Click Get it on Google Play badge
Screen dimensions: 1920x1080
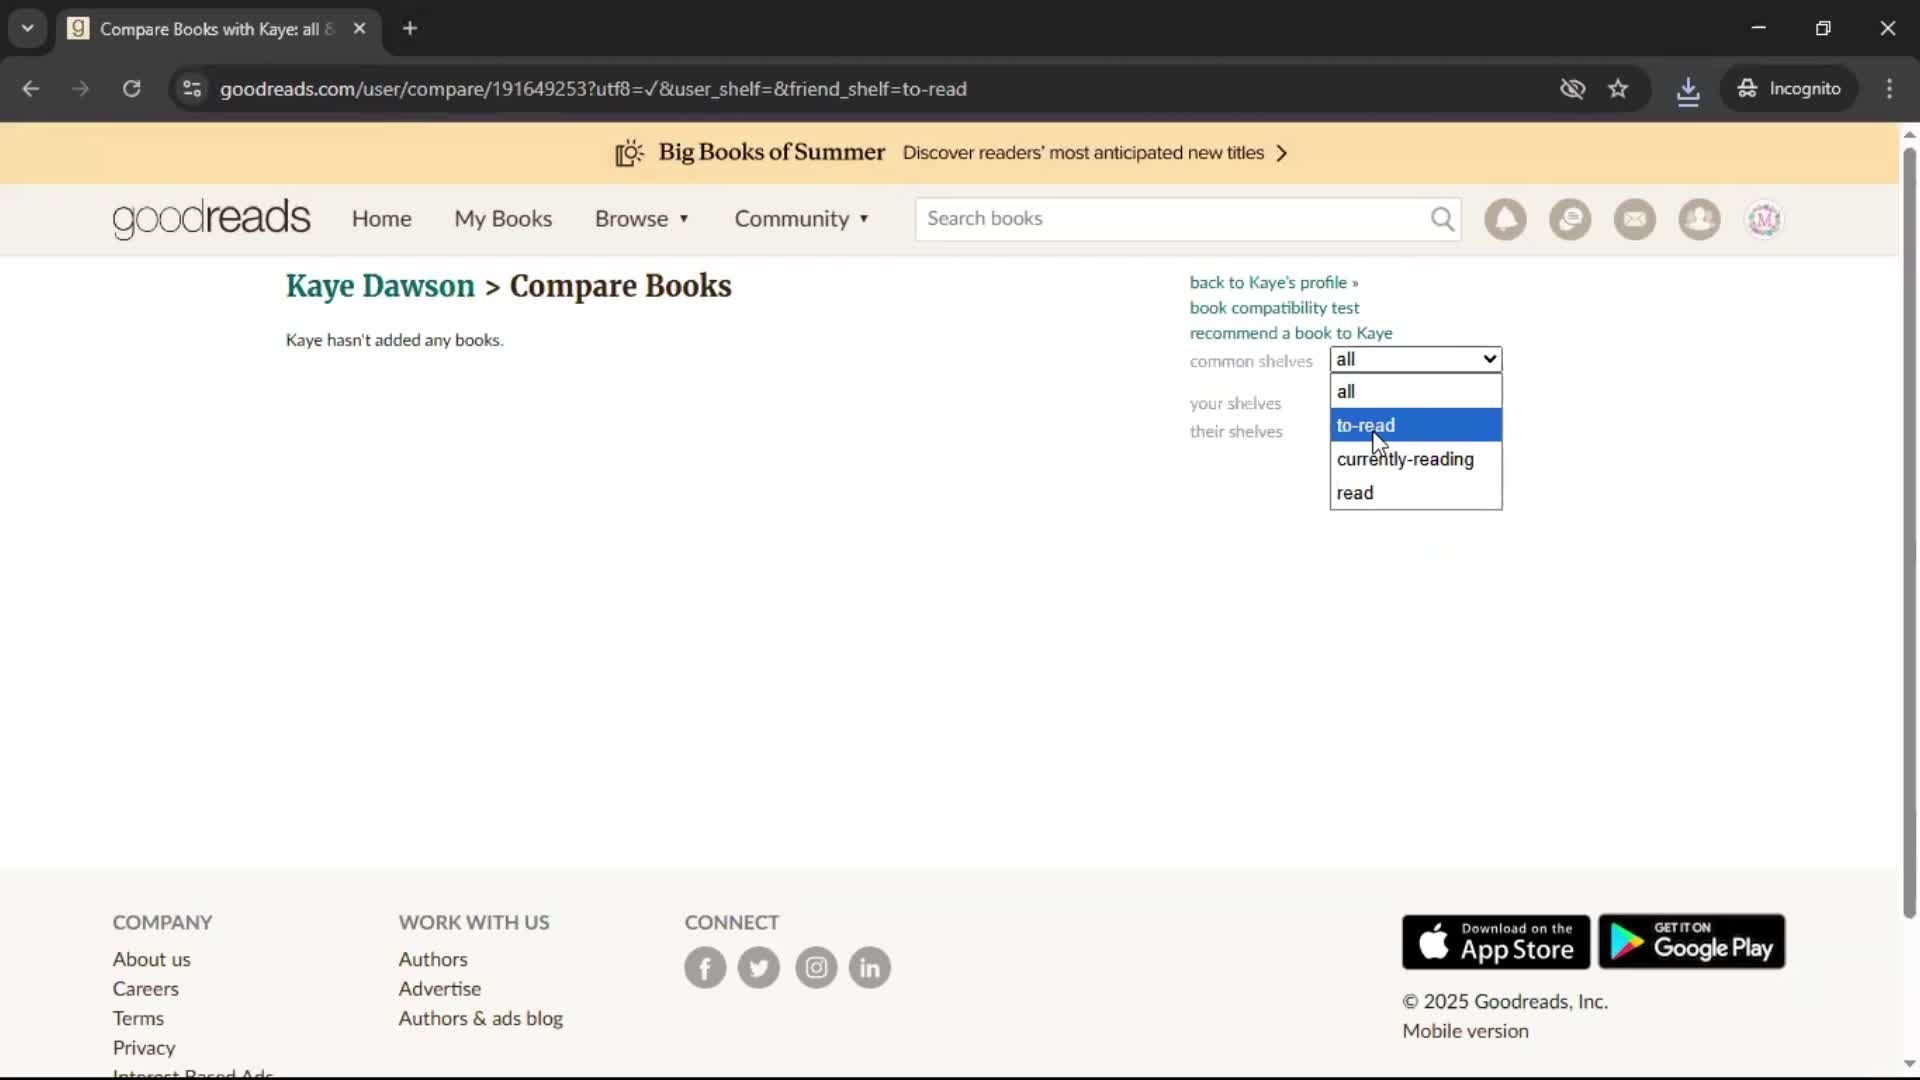[1692, 941]
